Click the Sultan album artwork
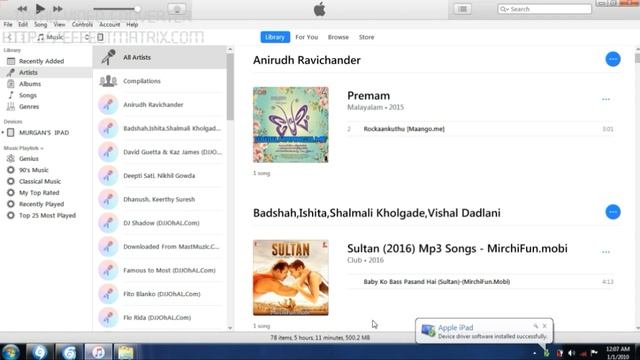 (291, 278)
